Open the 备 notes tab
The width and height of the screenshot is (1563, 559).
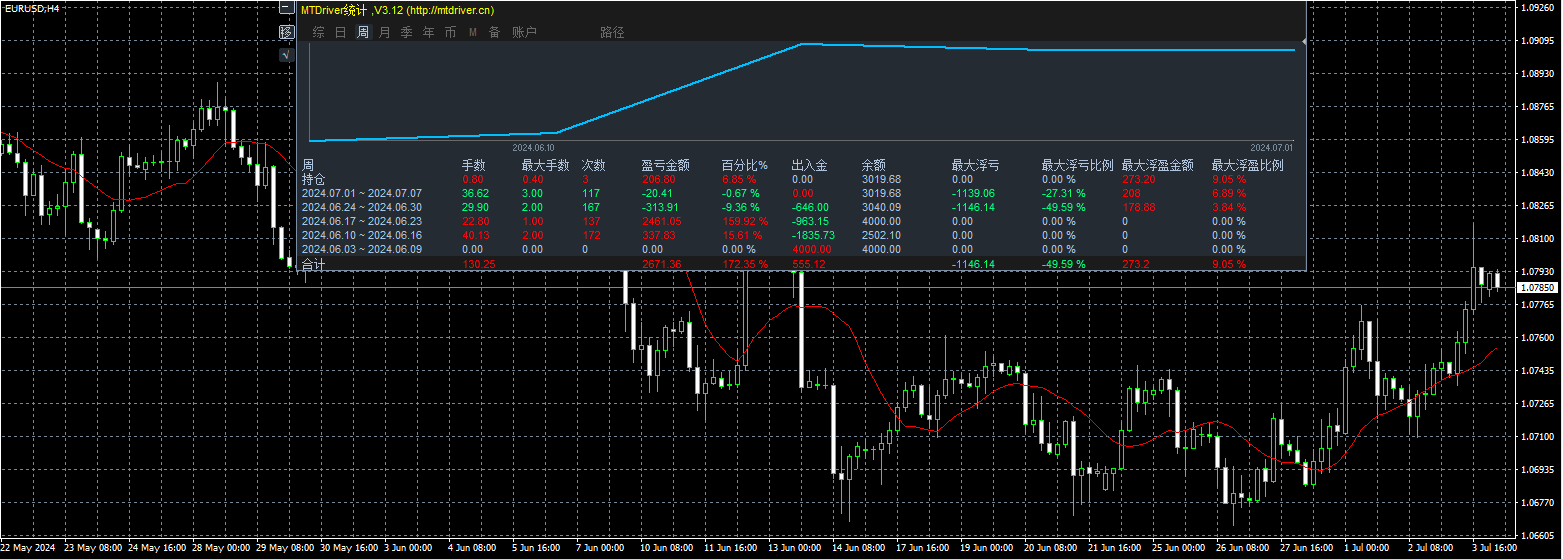pos(494,32)
